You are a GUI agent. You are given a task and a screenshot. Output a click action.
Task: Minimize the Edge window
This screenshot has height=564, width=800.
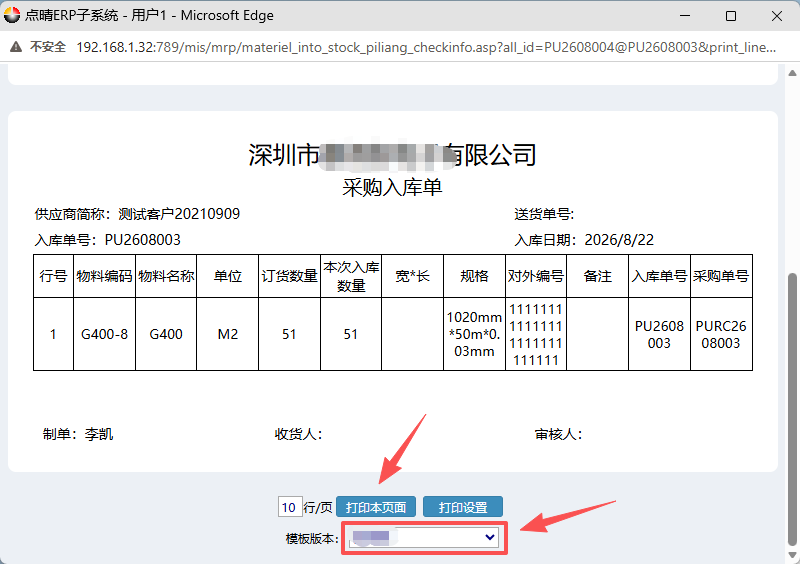pyautogui.click(x=685, y=16)
